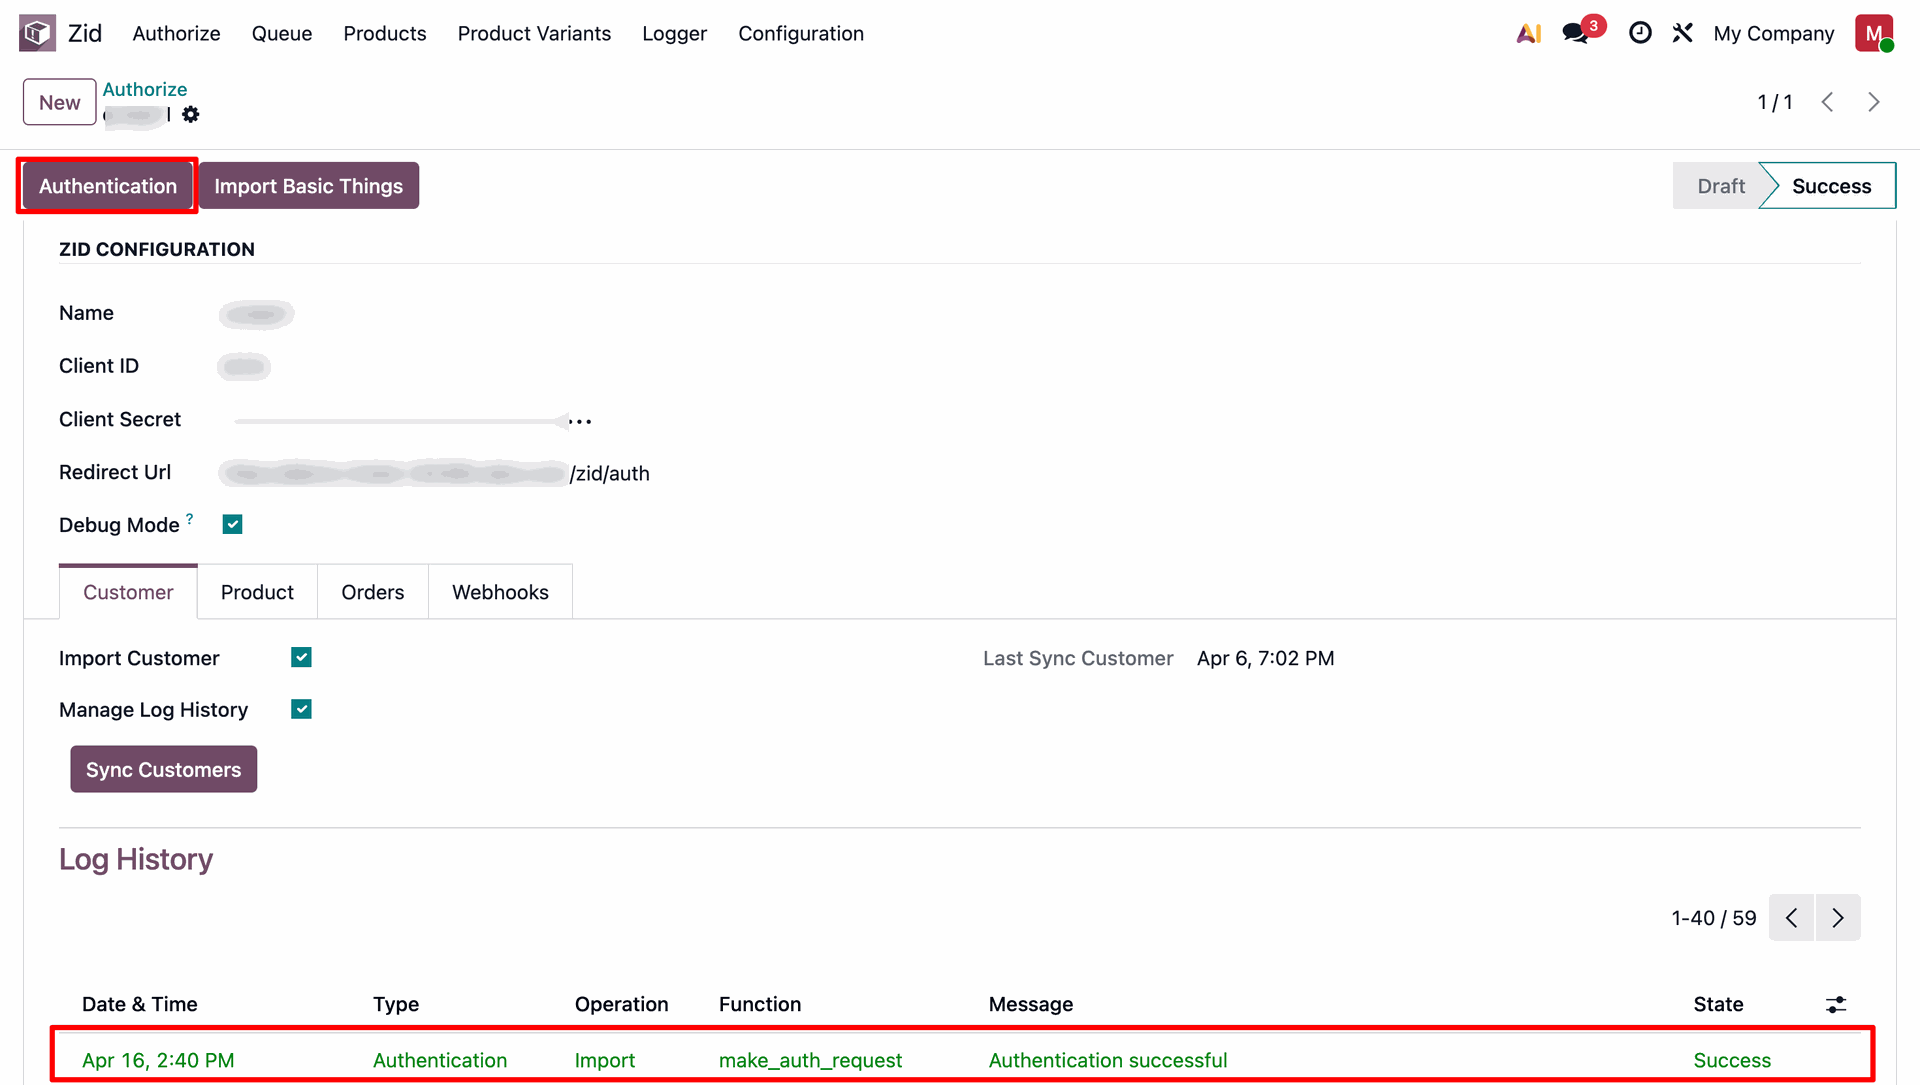Switch to the Webhooks tab
The image size is (1920, 1085).
point(500,592)
